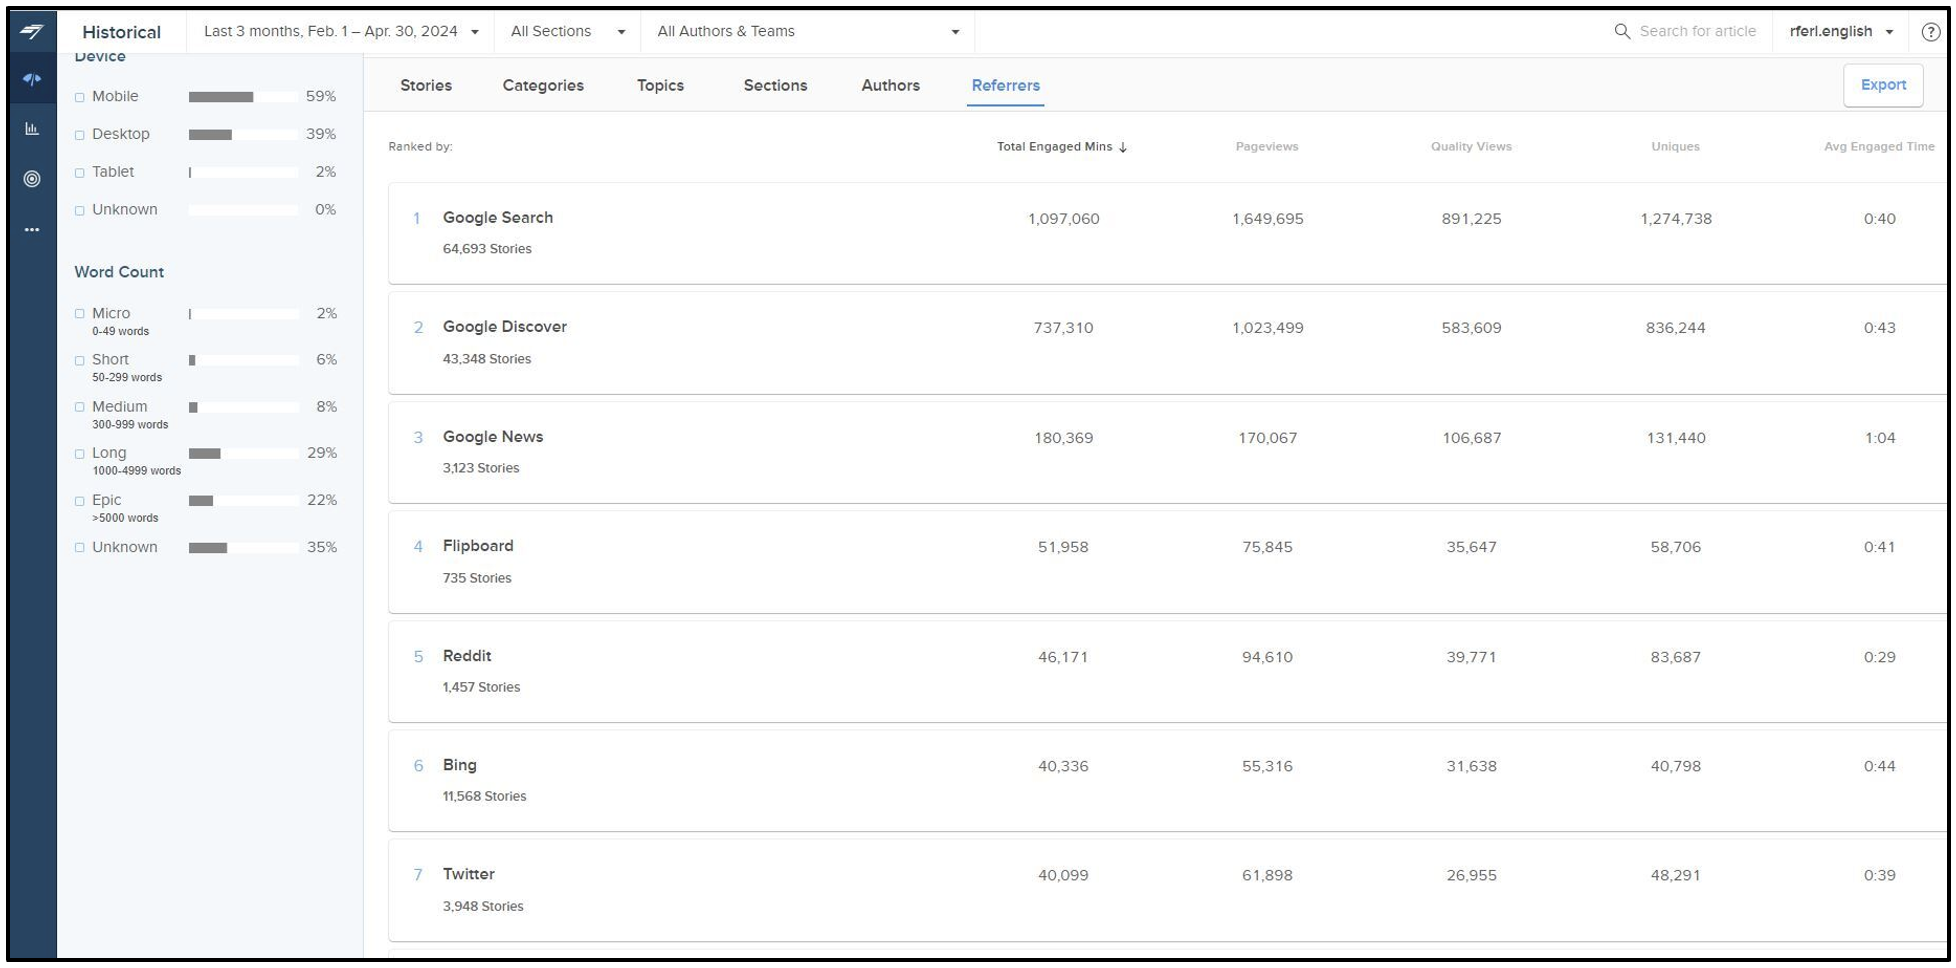Switch to the Categories tab

click(x=543, y=86)
